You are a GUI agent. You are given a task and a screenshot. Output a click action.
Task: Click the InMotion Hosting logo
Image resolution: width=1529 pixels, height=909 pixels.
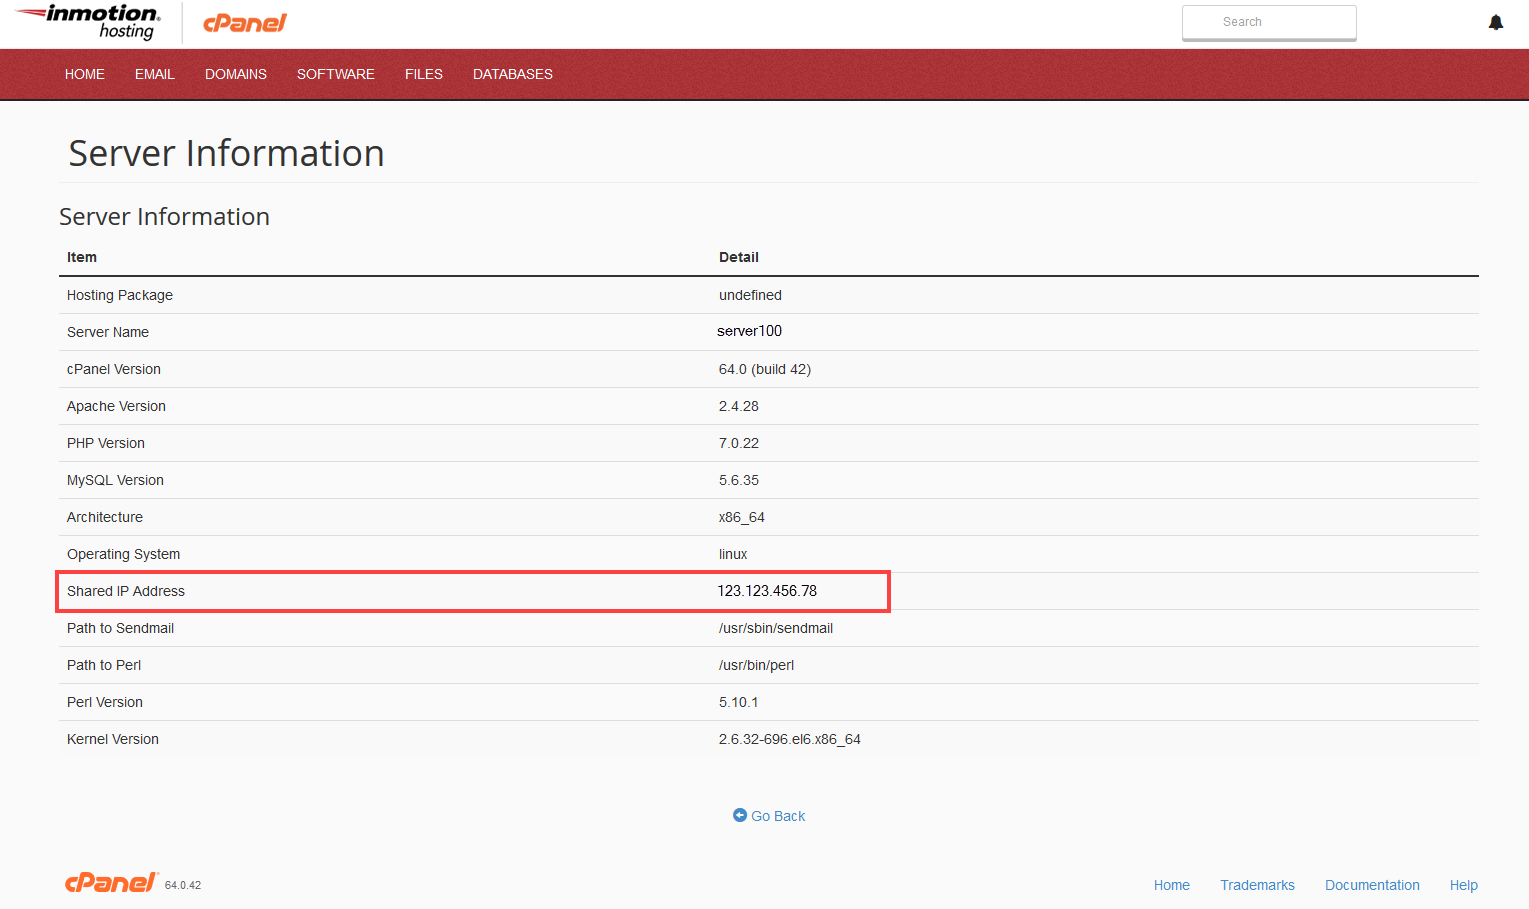[x=89, y=22]
